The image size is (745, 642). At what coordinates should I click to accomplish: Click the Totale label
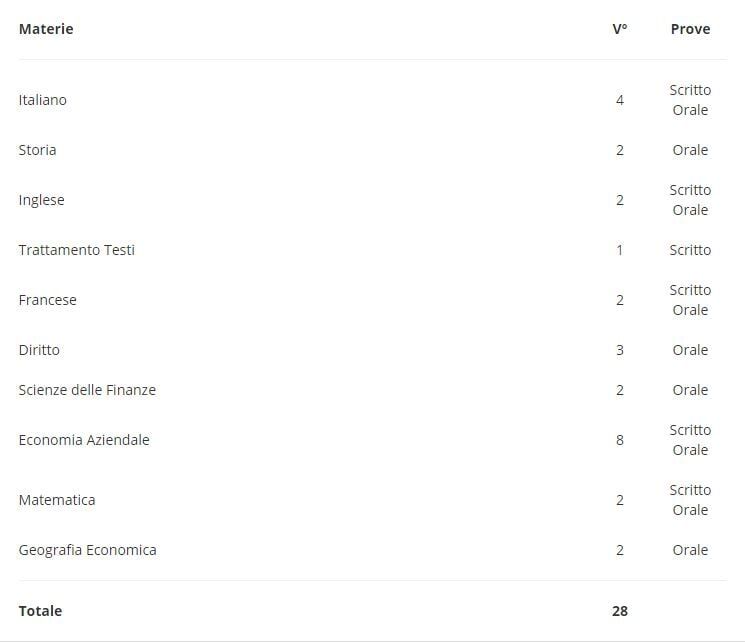point(40,611)
